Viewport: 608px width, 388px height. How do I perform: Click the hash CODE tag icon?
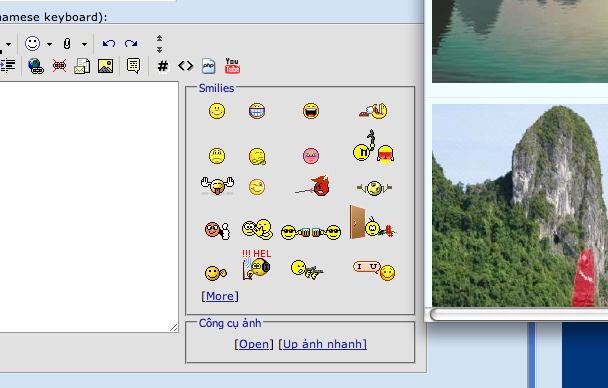point(163,66)
